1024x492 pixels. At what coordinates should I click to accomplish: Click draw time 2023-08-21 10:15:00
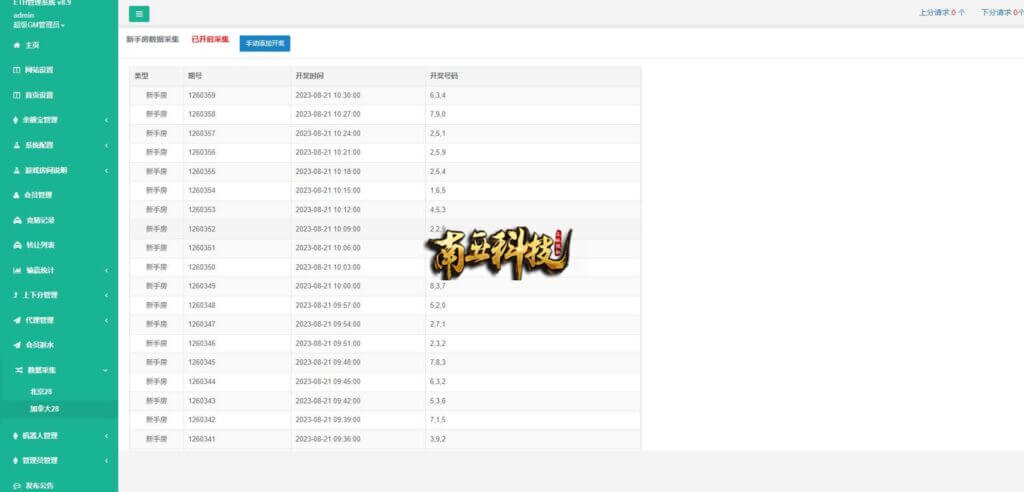tap(328, 191)
